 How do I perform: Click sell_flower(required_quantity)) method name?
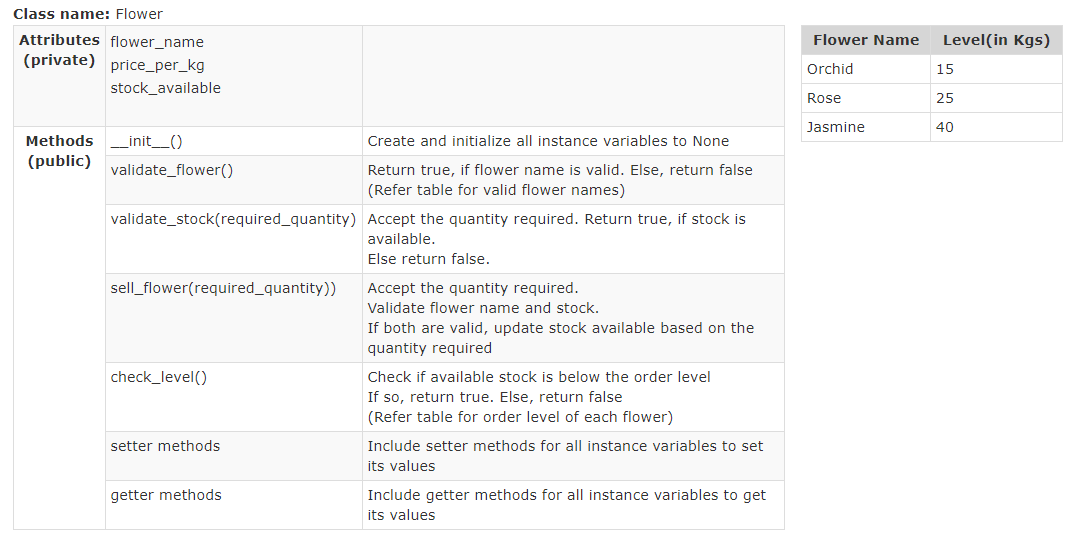(223, 288)
